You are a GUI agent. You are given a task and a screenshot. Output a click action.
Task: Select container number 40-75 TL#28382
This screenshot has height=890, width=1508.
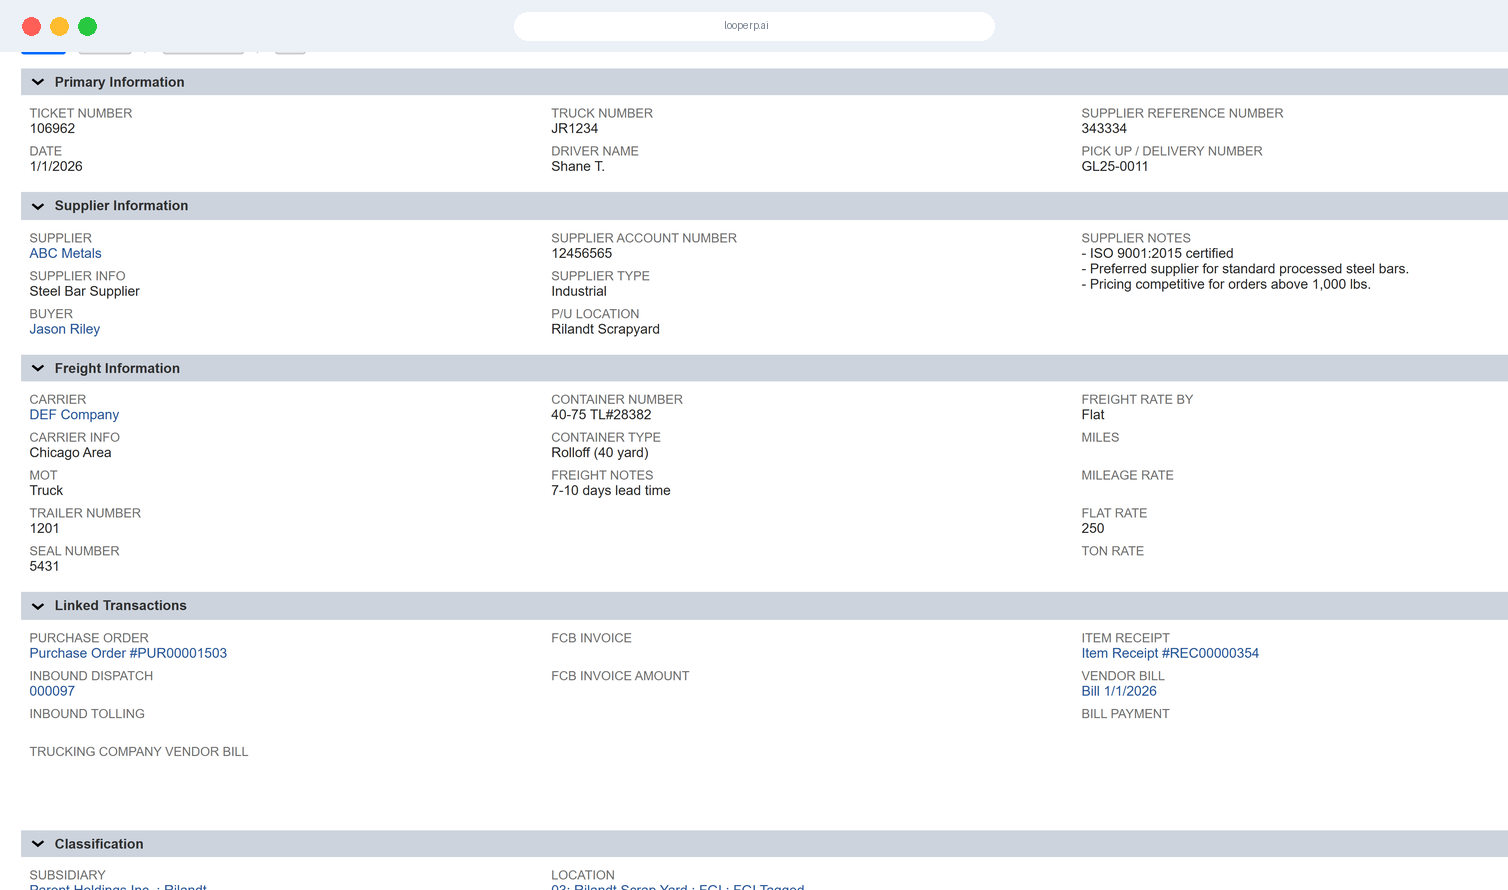(x=601, y=415)
